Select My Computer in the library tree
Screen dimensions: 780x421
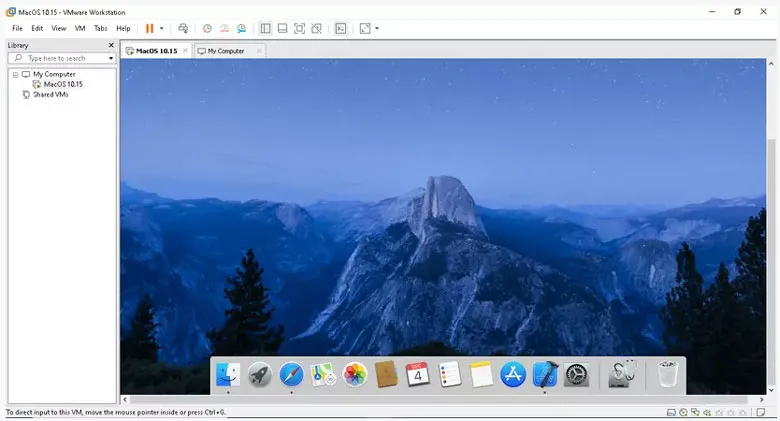(54, 74)
